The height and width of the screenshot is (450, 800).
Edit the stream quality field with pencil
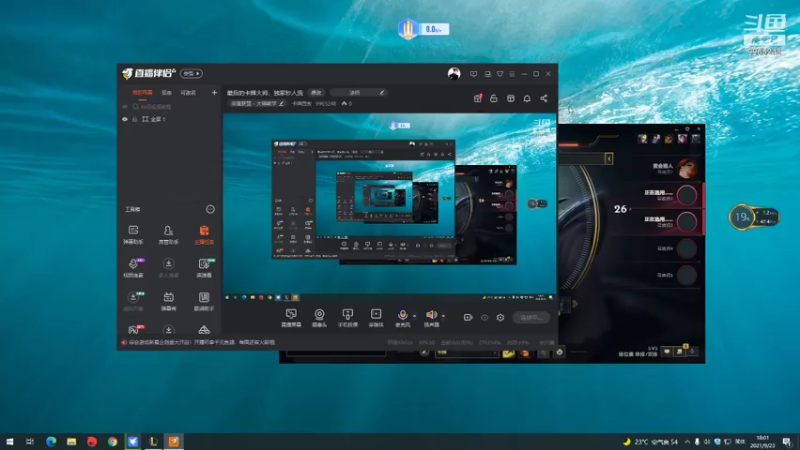(x=358, y=92)
